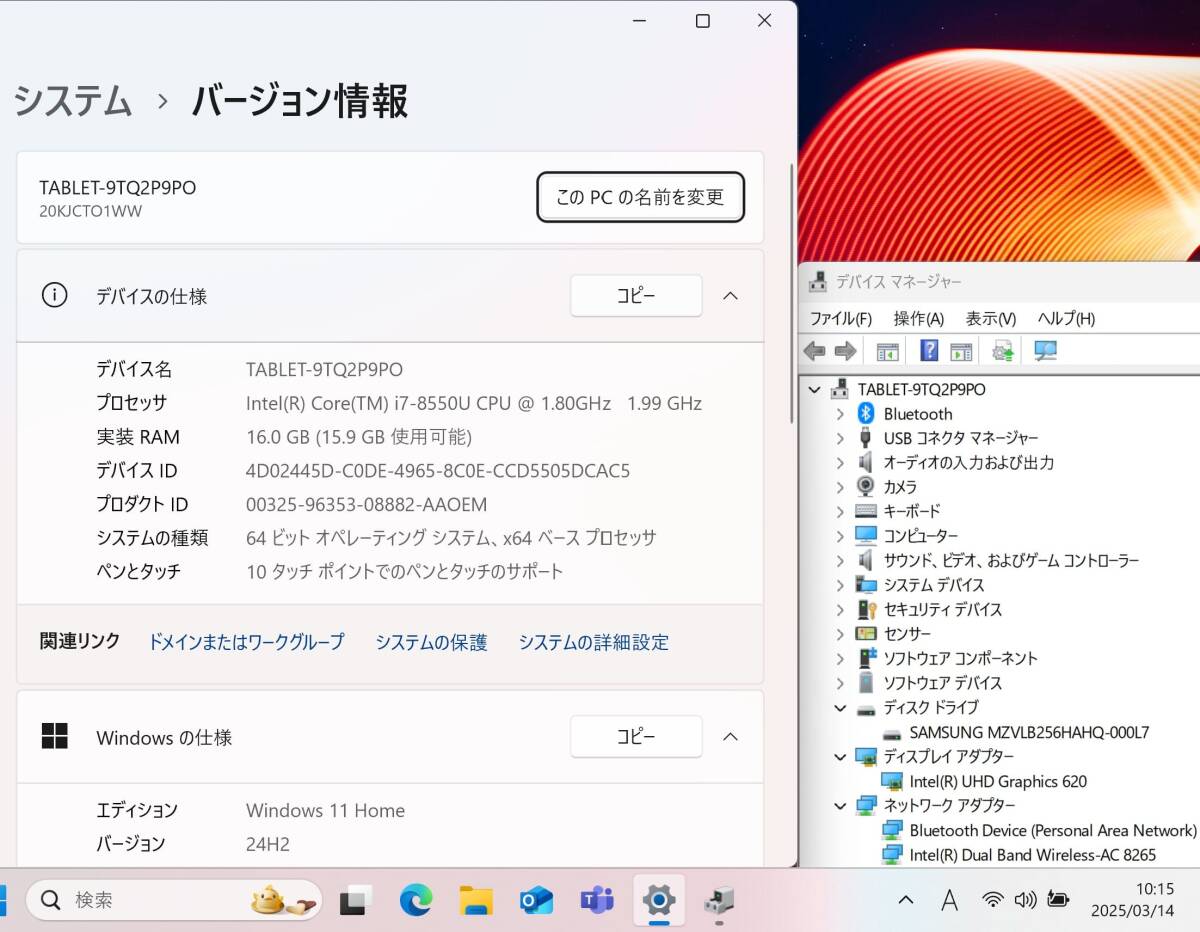Select センサー category in device tree
The height and width of the screenshot is (932, 1200).
click(907, 634)
